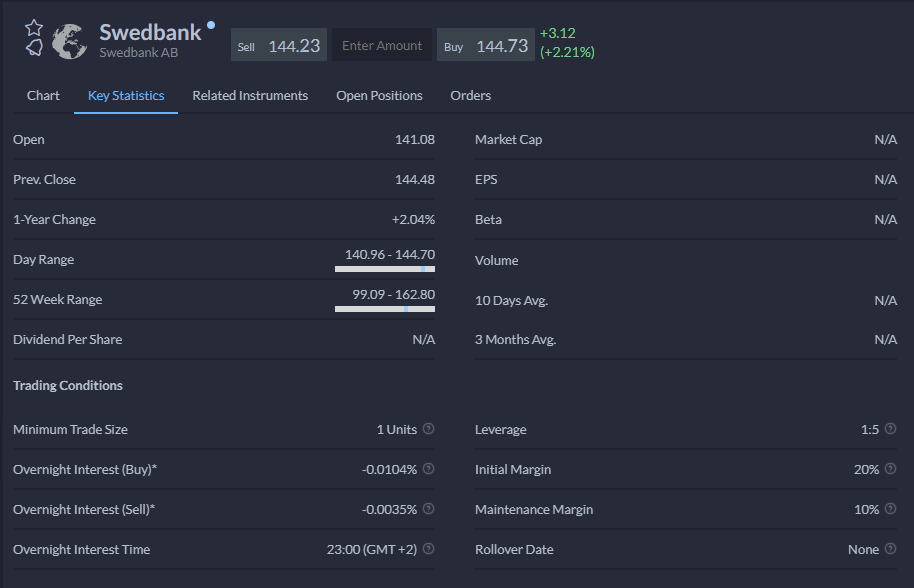Select the overnight sell rate -0.0035%
Image resolution: width=914 pixels, height=588 pixels.
(389, 509)
